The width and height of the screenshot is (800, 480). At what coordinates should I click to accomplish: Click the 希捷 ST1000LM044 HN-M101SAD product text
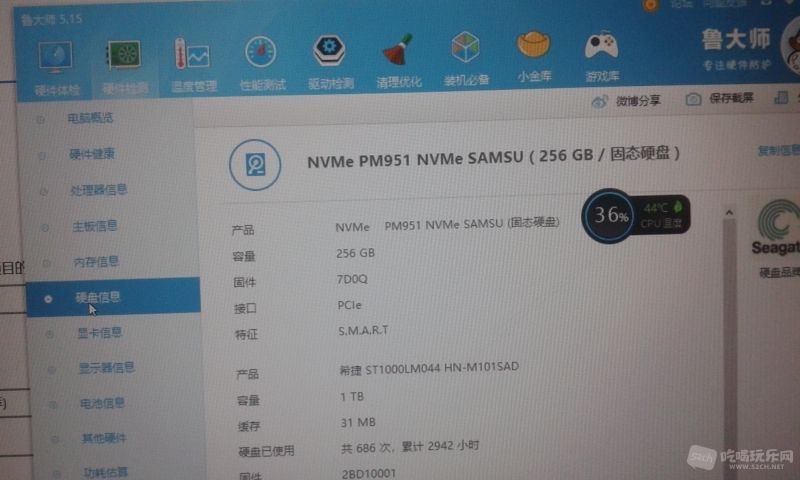click(429, 368)
